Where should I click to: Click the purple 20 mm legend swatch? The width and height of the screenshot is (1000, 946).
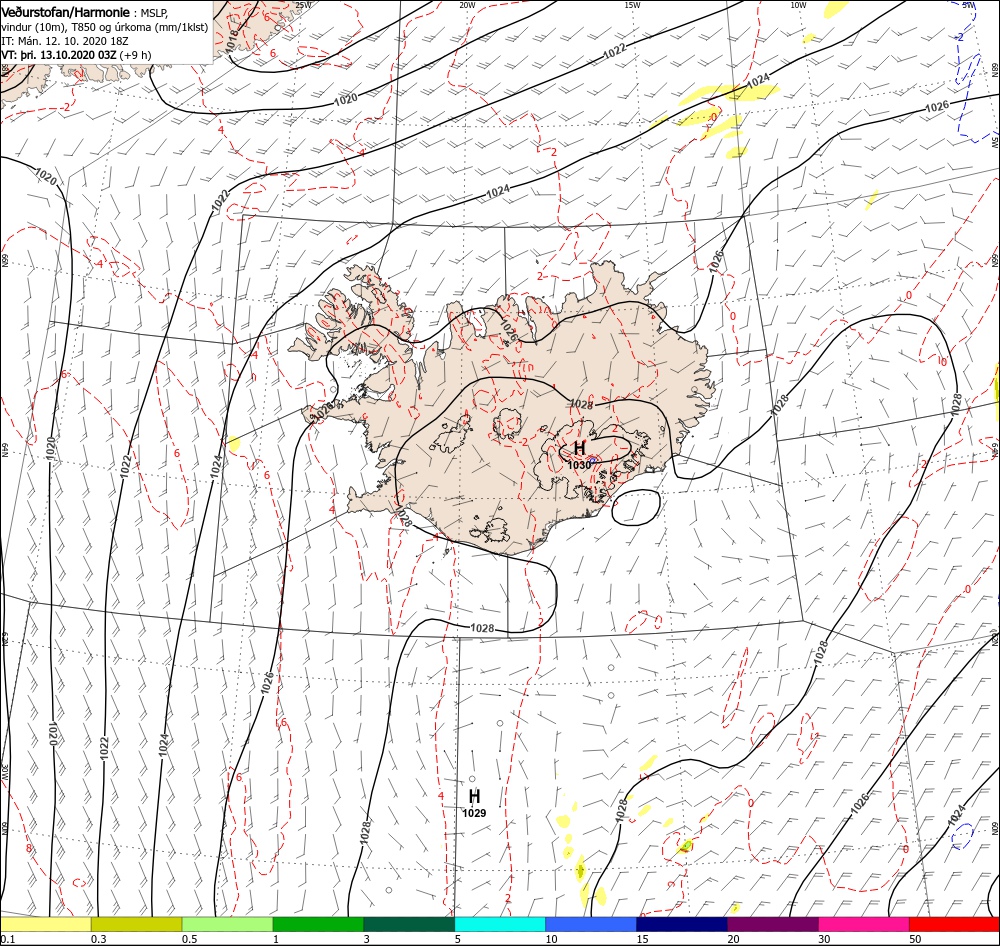772,924
